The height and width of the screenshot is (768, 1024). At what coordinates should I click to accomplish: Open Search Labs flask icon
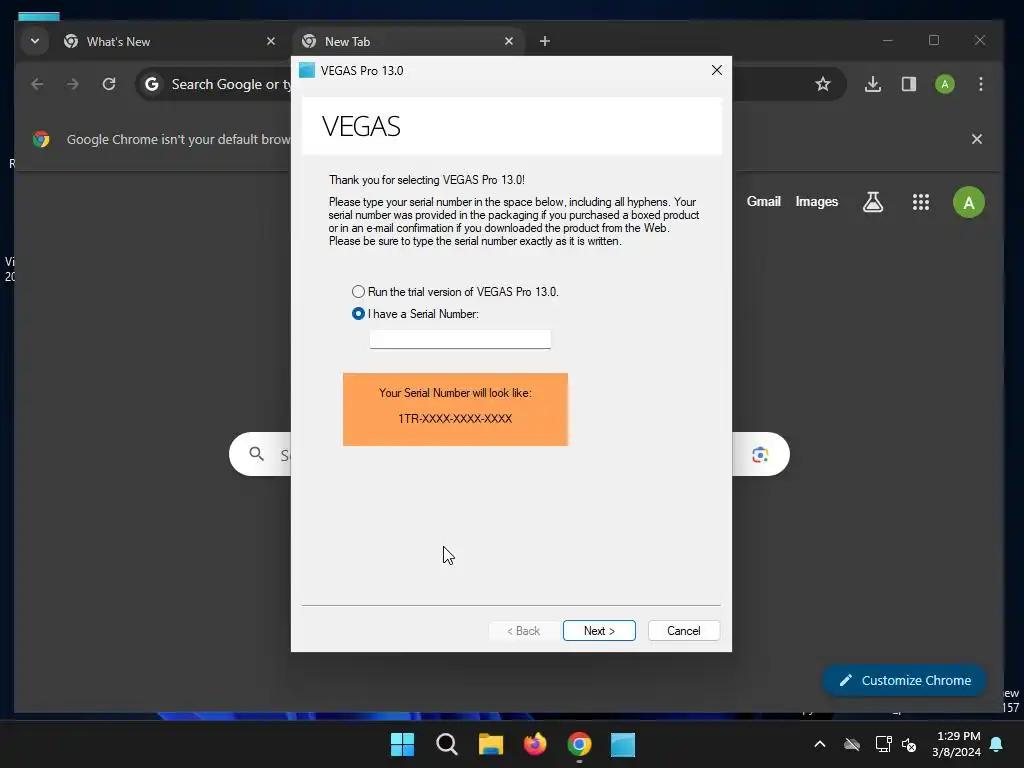(x=872, y=202)
